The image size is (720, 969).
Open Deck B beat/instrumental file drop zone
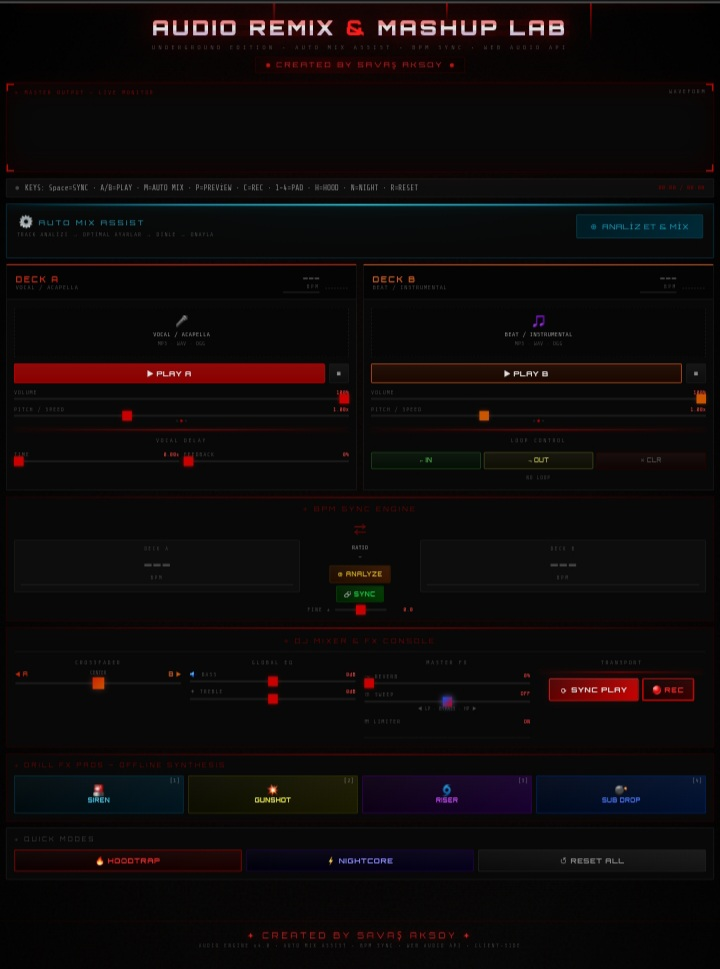coord(538,331)
